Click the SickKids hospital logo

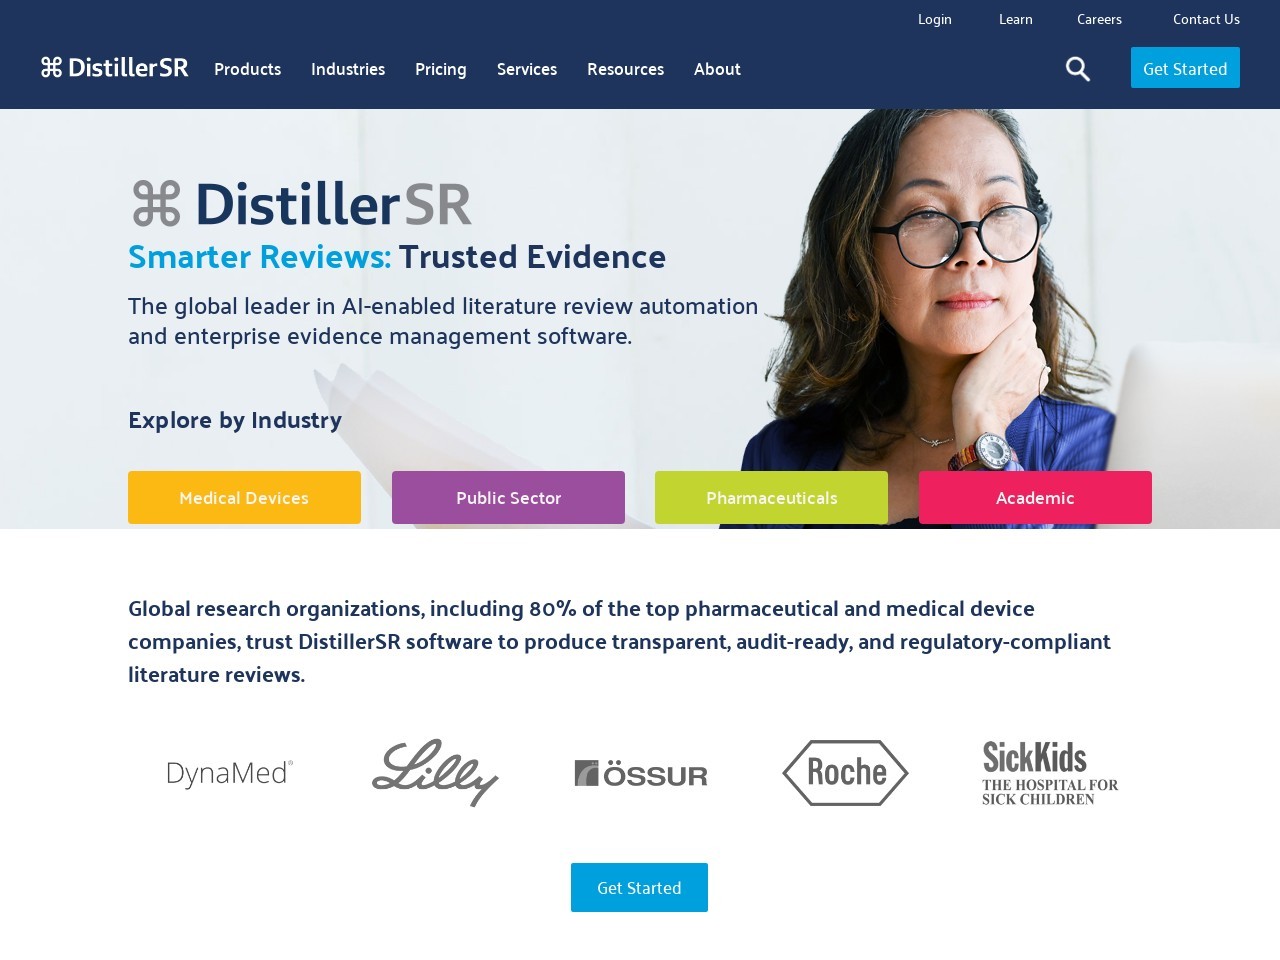(1050, 773)
